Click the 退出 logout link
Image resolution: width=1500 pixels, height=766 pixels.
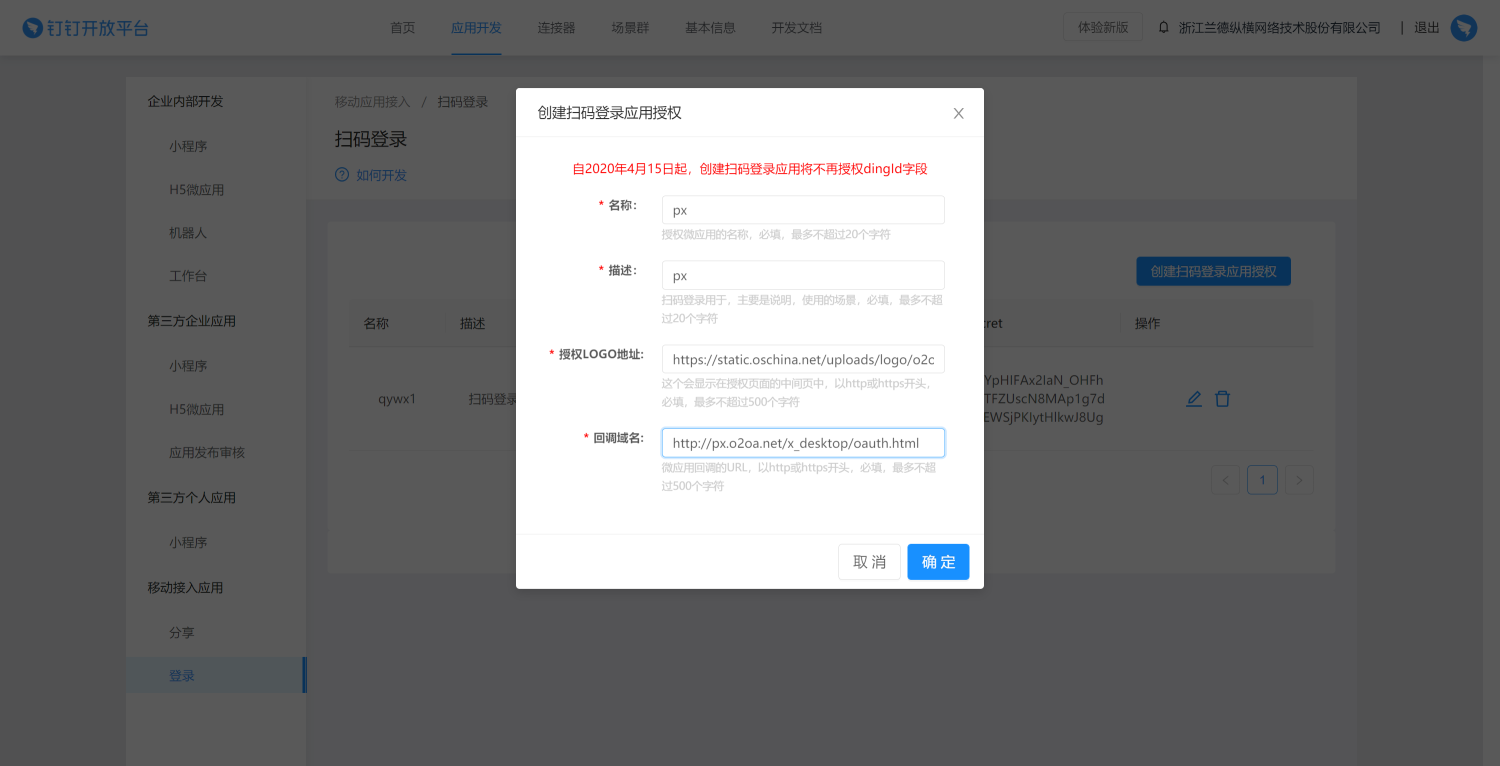click(1427, 28)
